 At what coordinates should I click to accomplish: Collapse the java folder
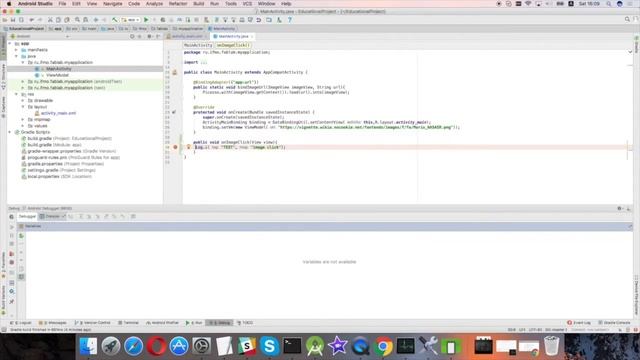coord(16,56)
